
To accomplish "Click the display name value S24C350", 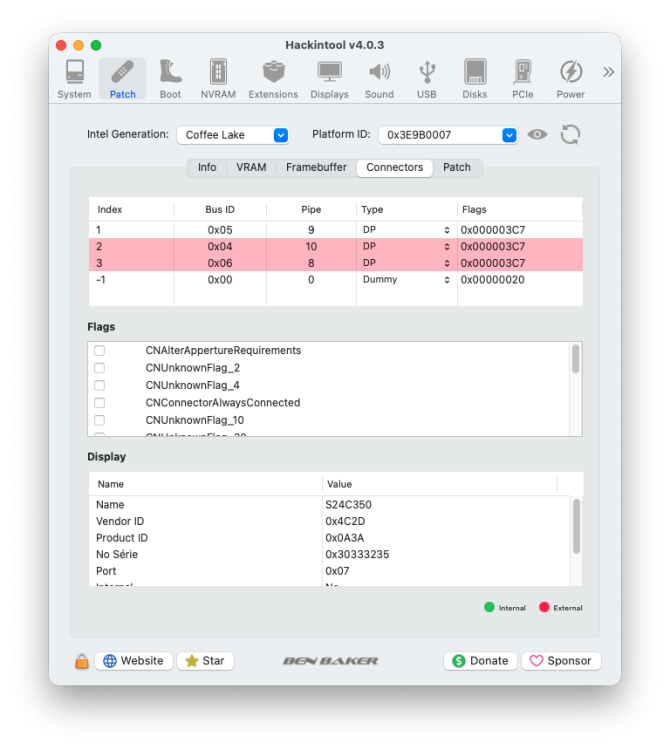I will (348, 505).
